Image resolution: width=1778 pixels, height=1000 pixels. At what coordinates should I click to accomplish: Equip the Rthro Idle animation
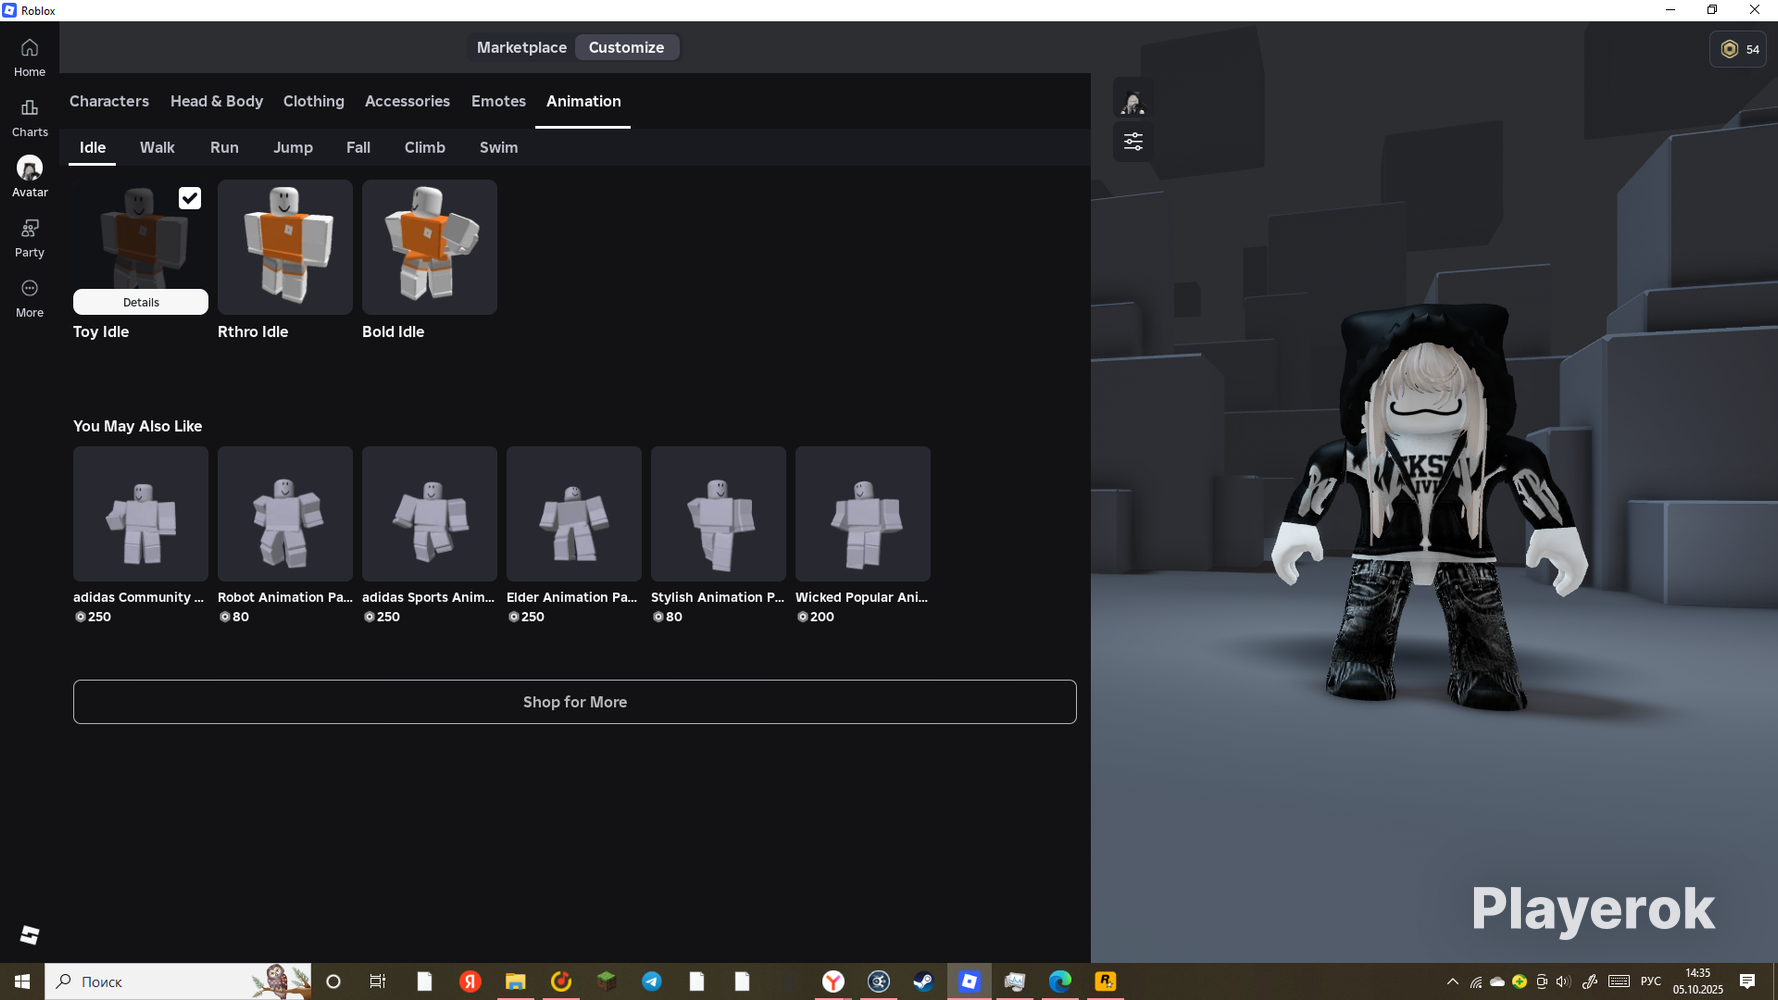click(285, 247)
